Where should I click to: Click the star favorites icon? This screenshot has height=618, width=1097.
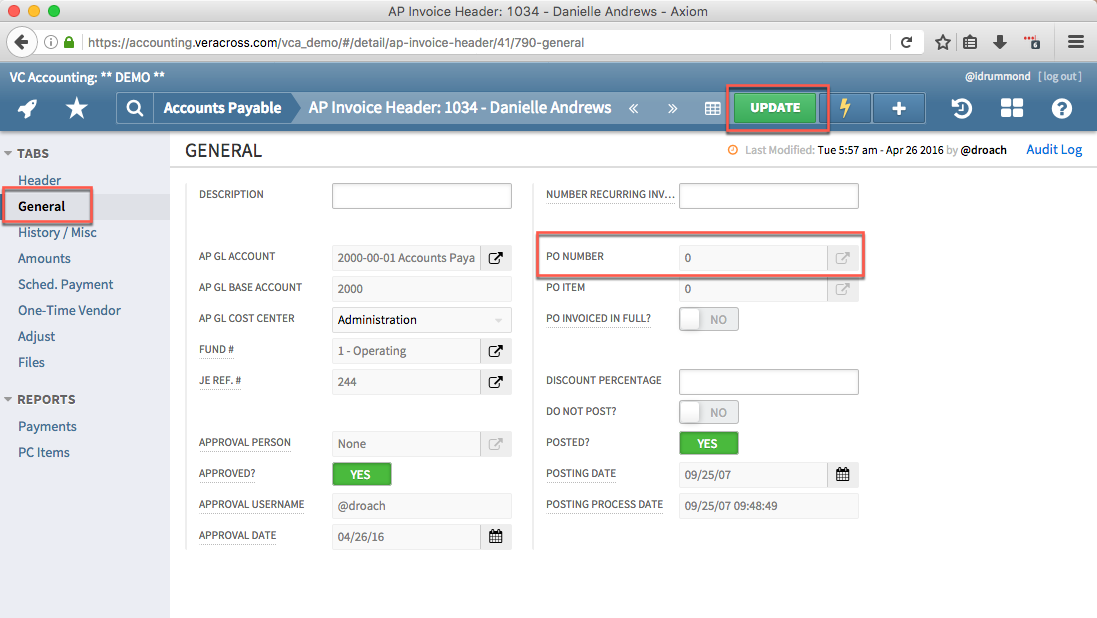pyautogui.click(x=76, y=107)
